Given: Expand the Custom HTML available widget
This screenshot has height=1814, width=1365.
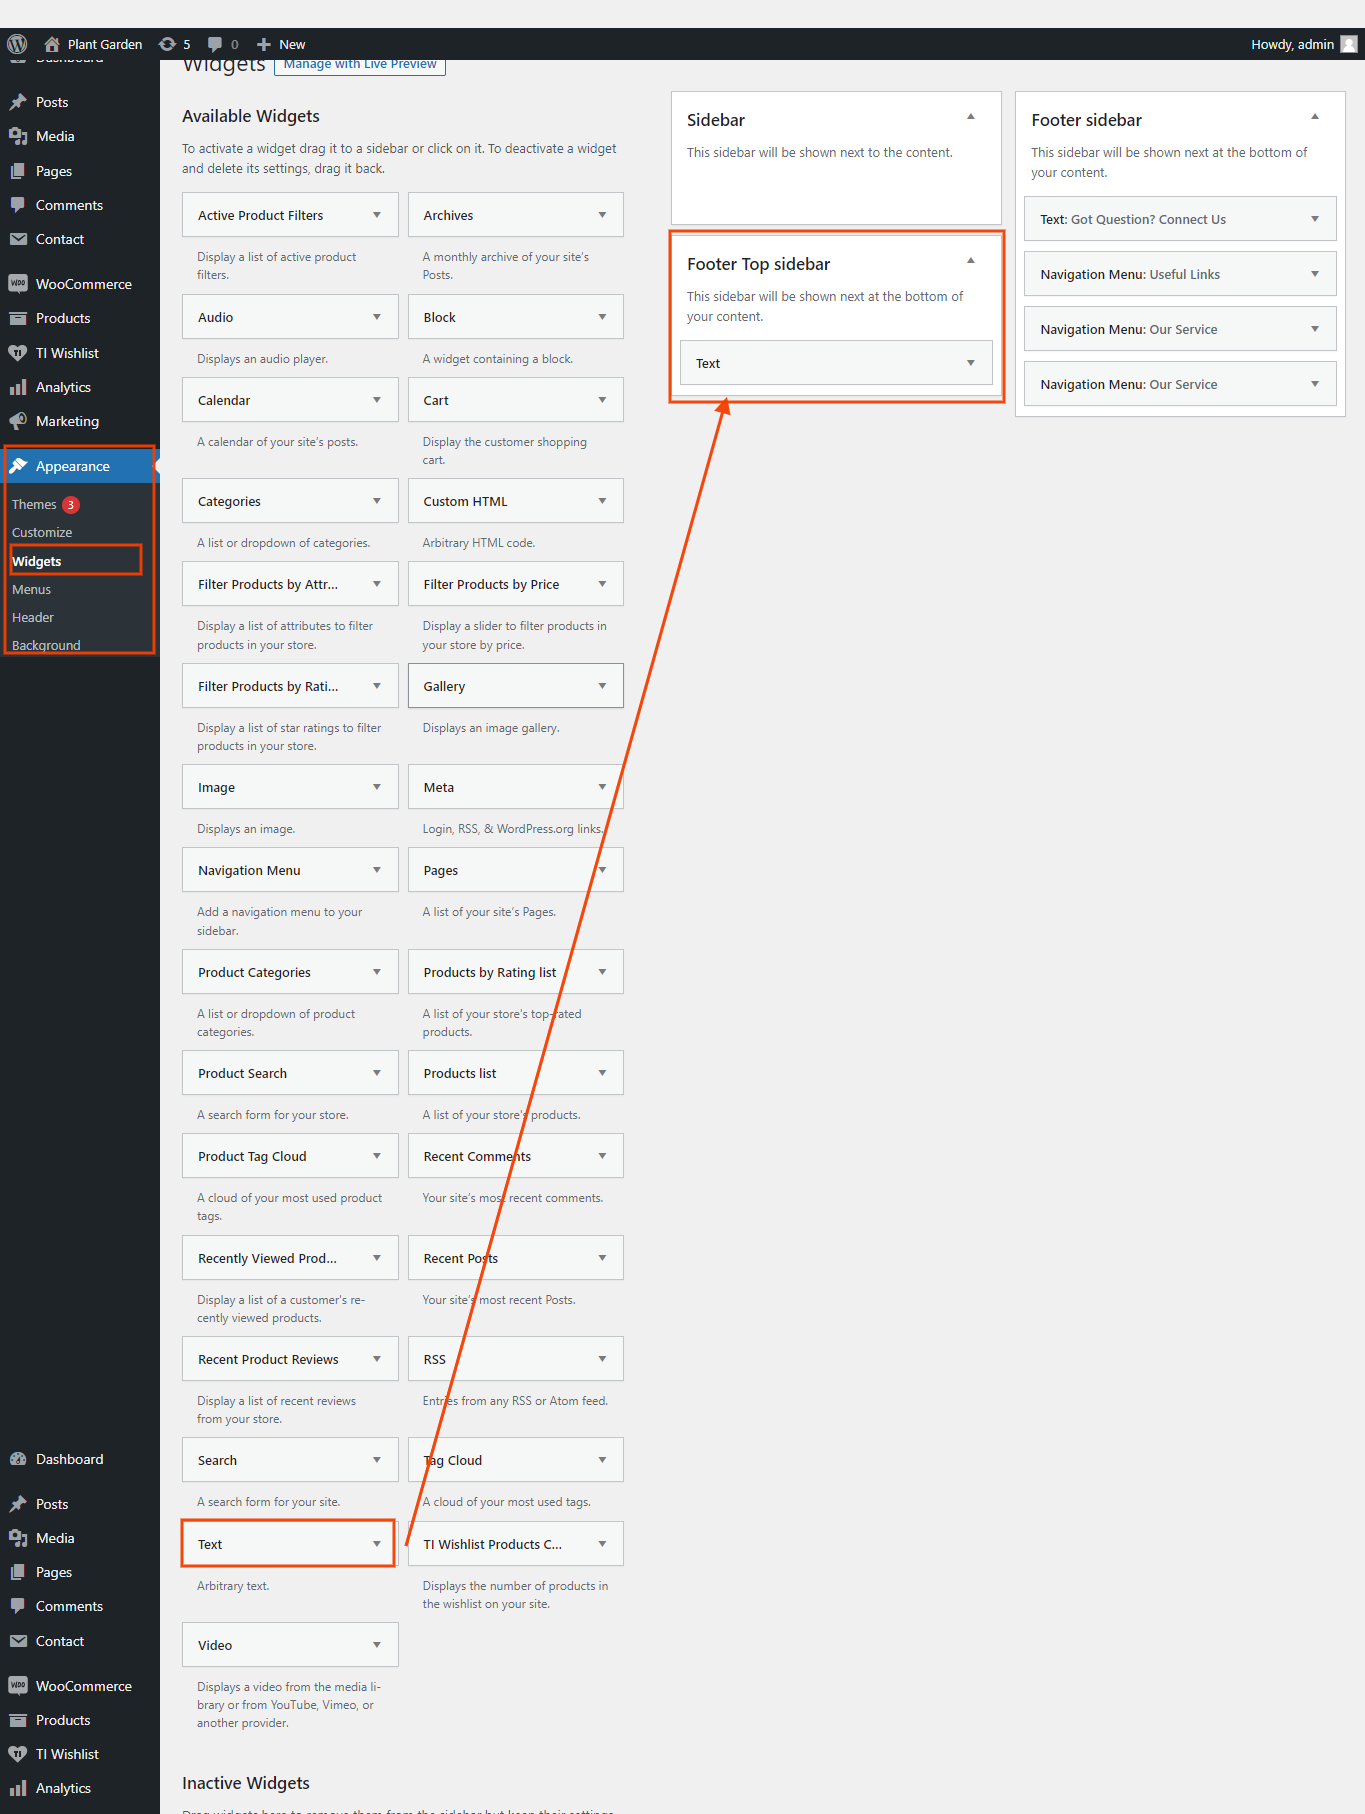Looking at the screenshot, I should (x=602, y=501).
